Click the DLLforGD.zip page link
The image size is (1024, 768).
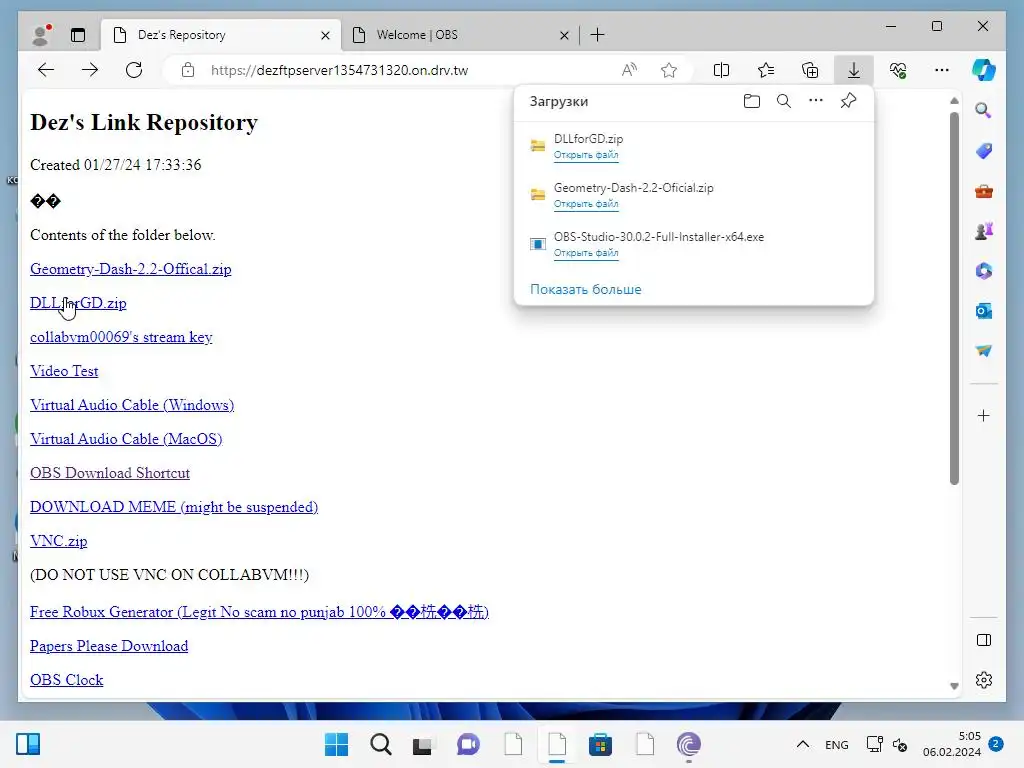[78, 303]
